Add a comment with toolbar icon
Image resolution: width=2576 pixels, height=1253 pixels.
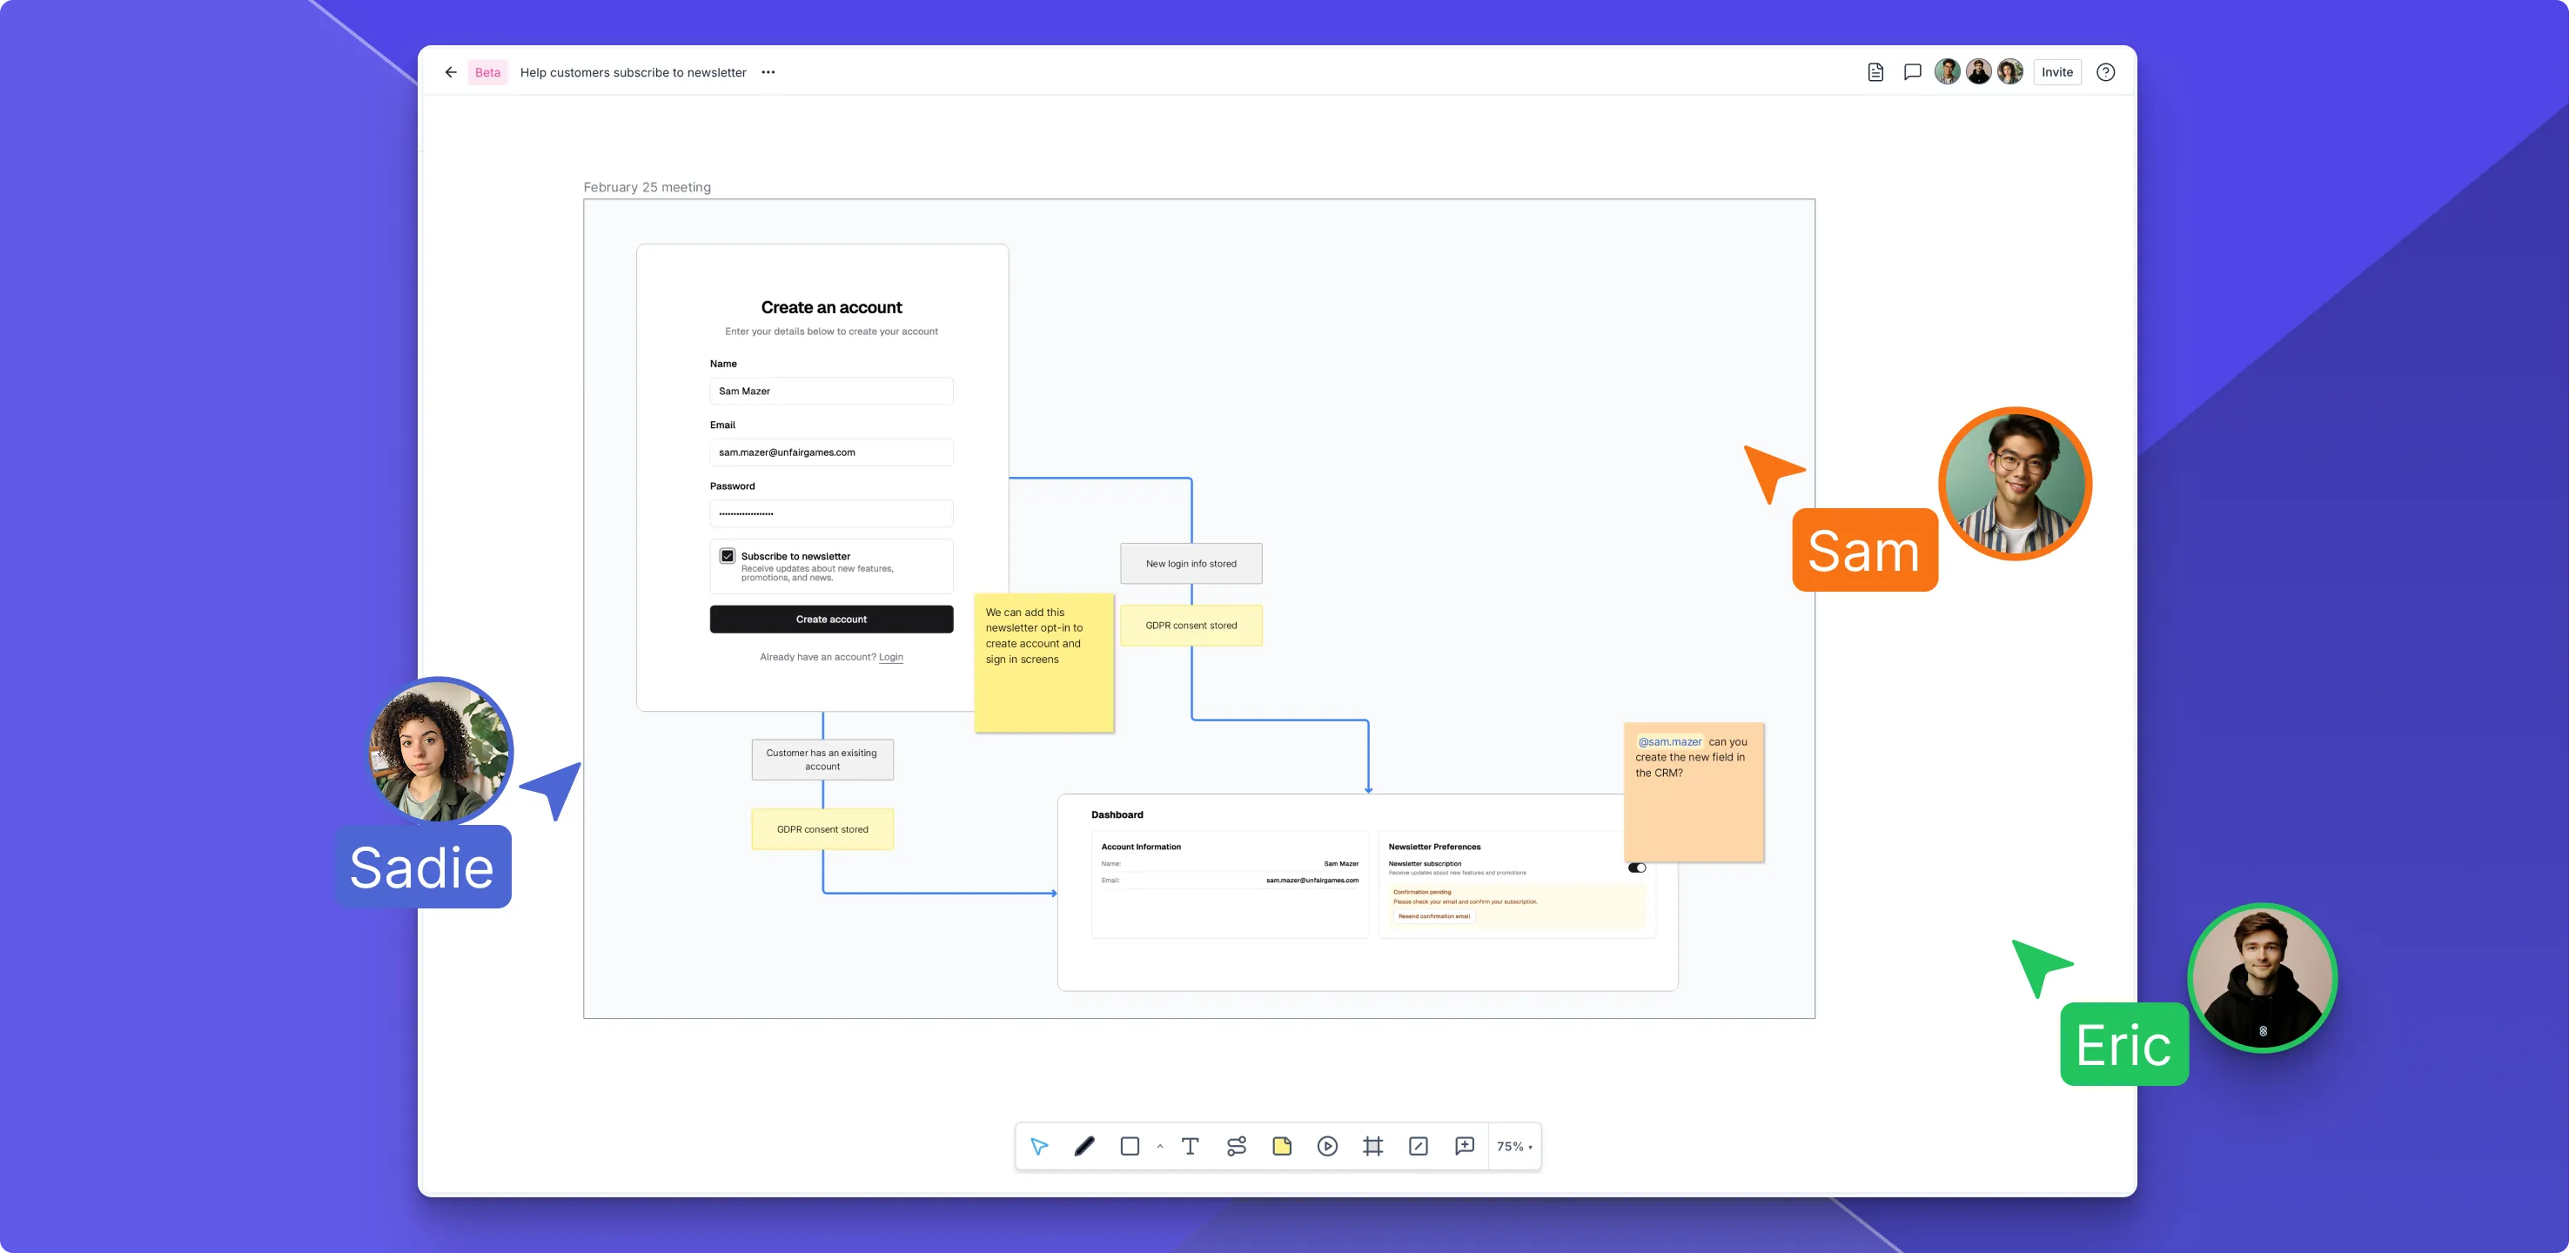pos(1464,1146)
